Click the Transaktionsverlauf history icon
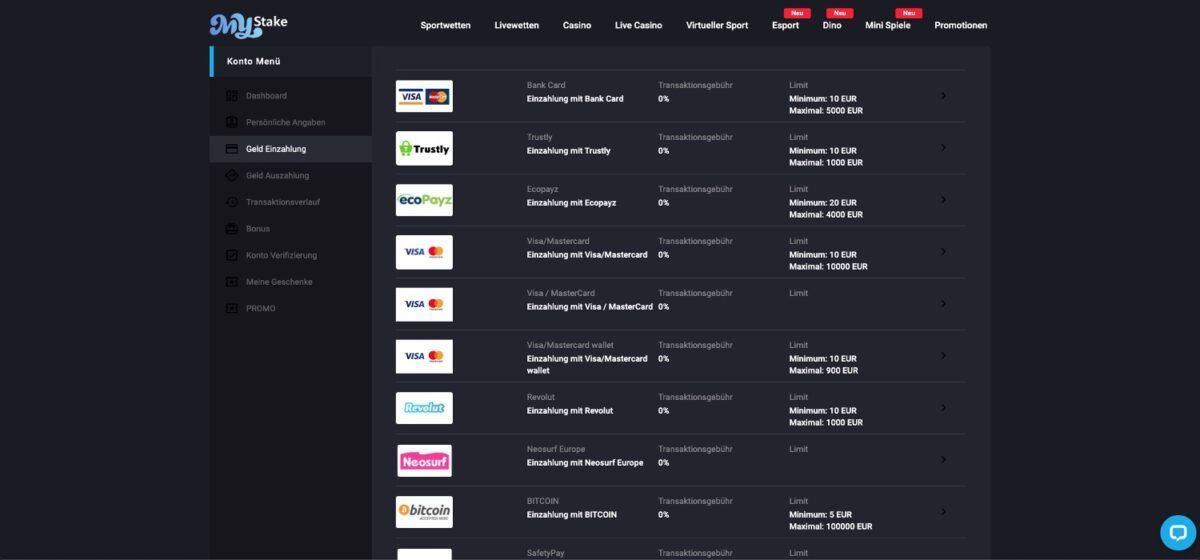 point(232,202)
